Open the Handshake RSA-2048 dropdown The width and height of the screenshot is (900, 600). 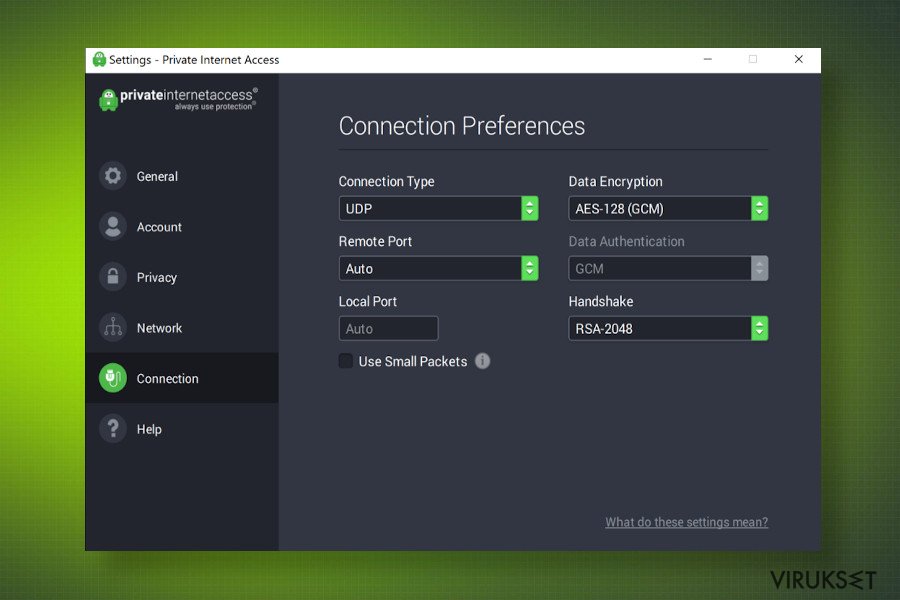668,328
